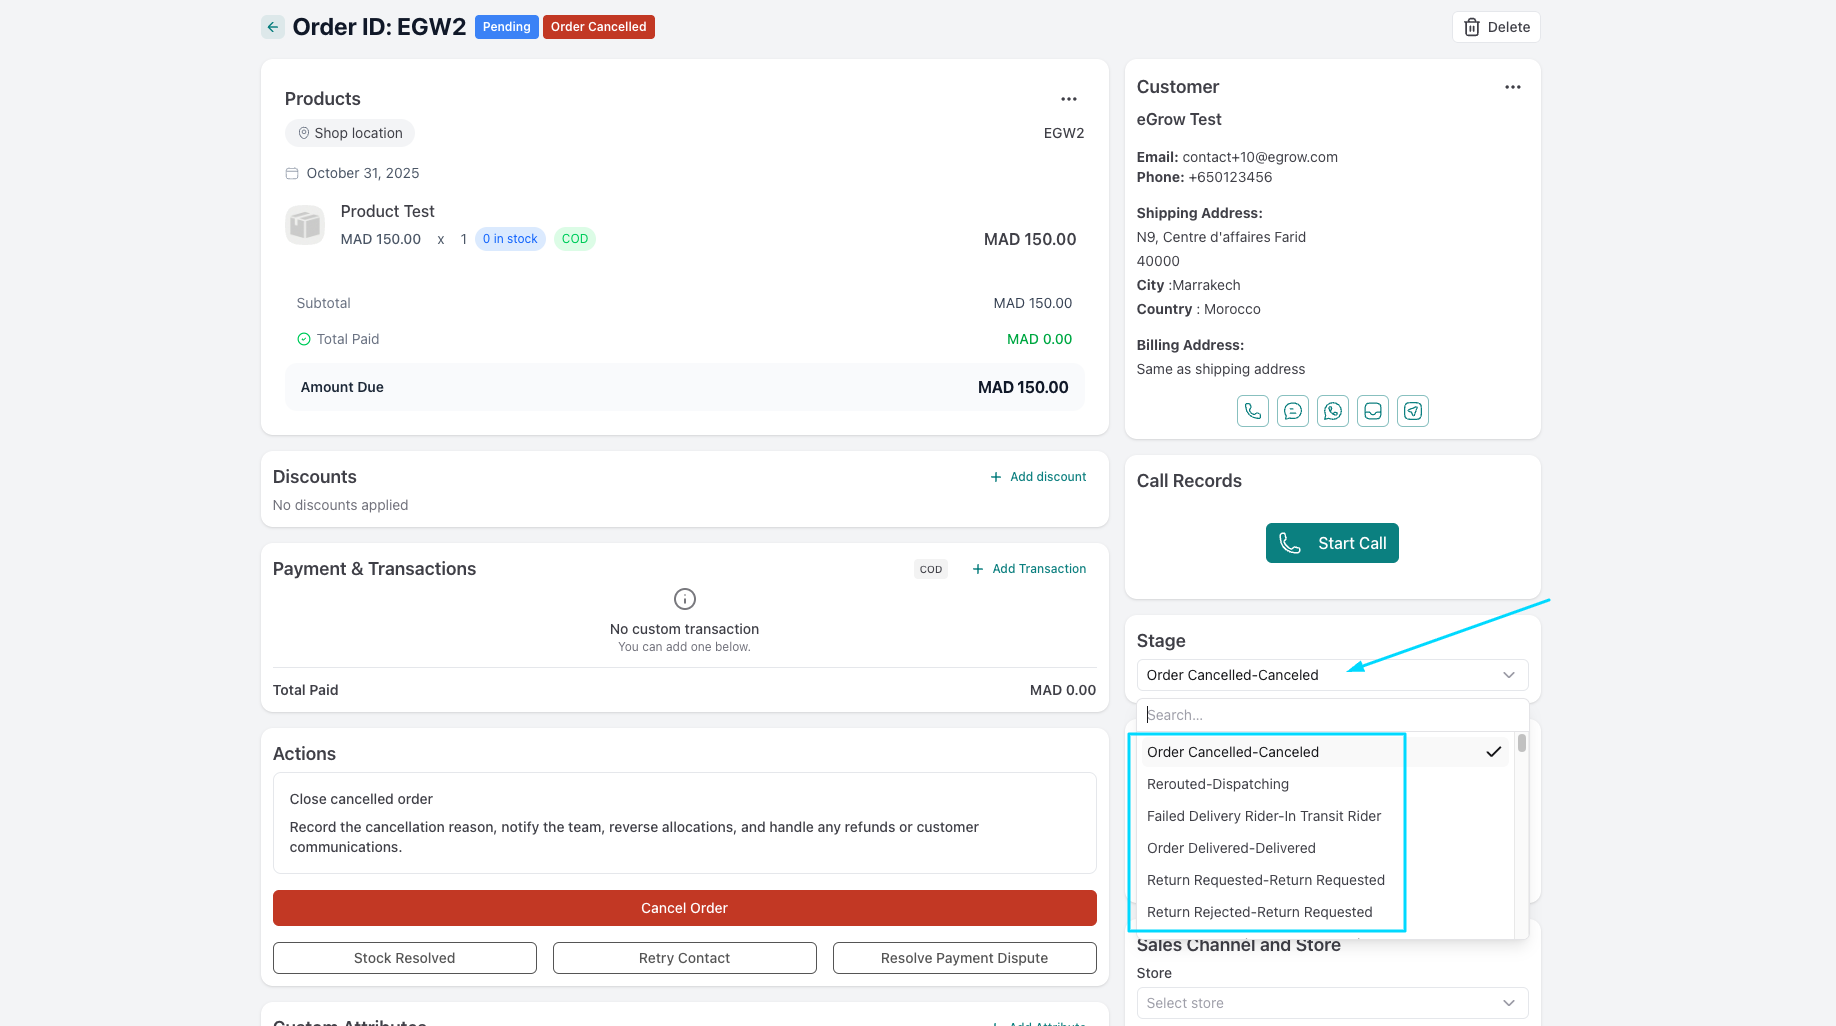This screenshot has height=1026, width=1836.
Task: Open the Customer three-dot options menu
Action: pyautogui.click(x=1512, y=87)
